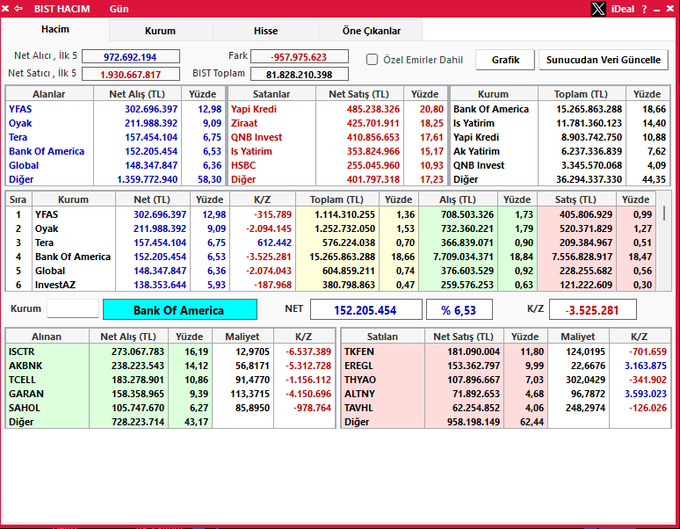
Task: Open the X (Twitter) icon in title bar
Action: point(598,9)
